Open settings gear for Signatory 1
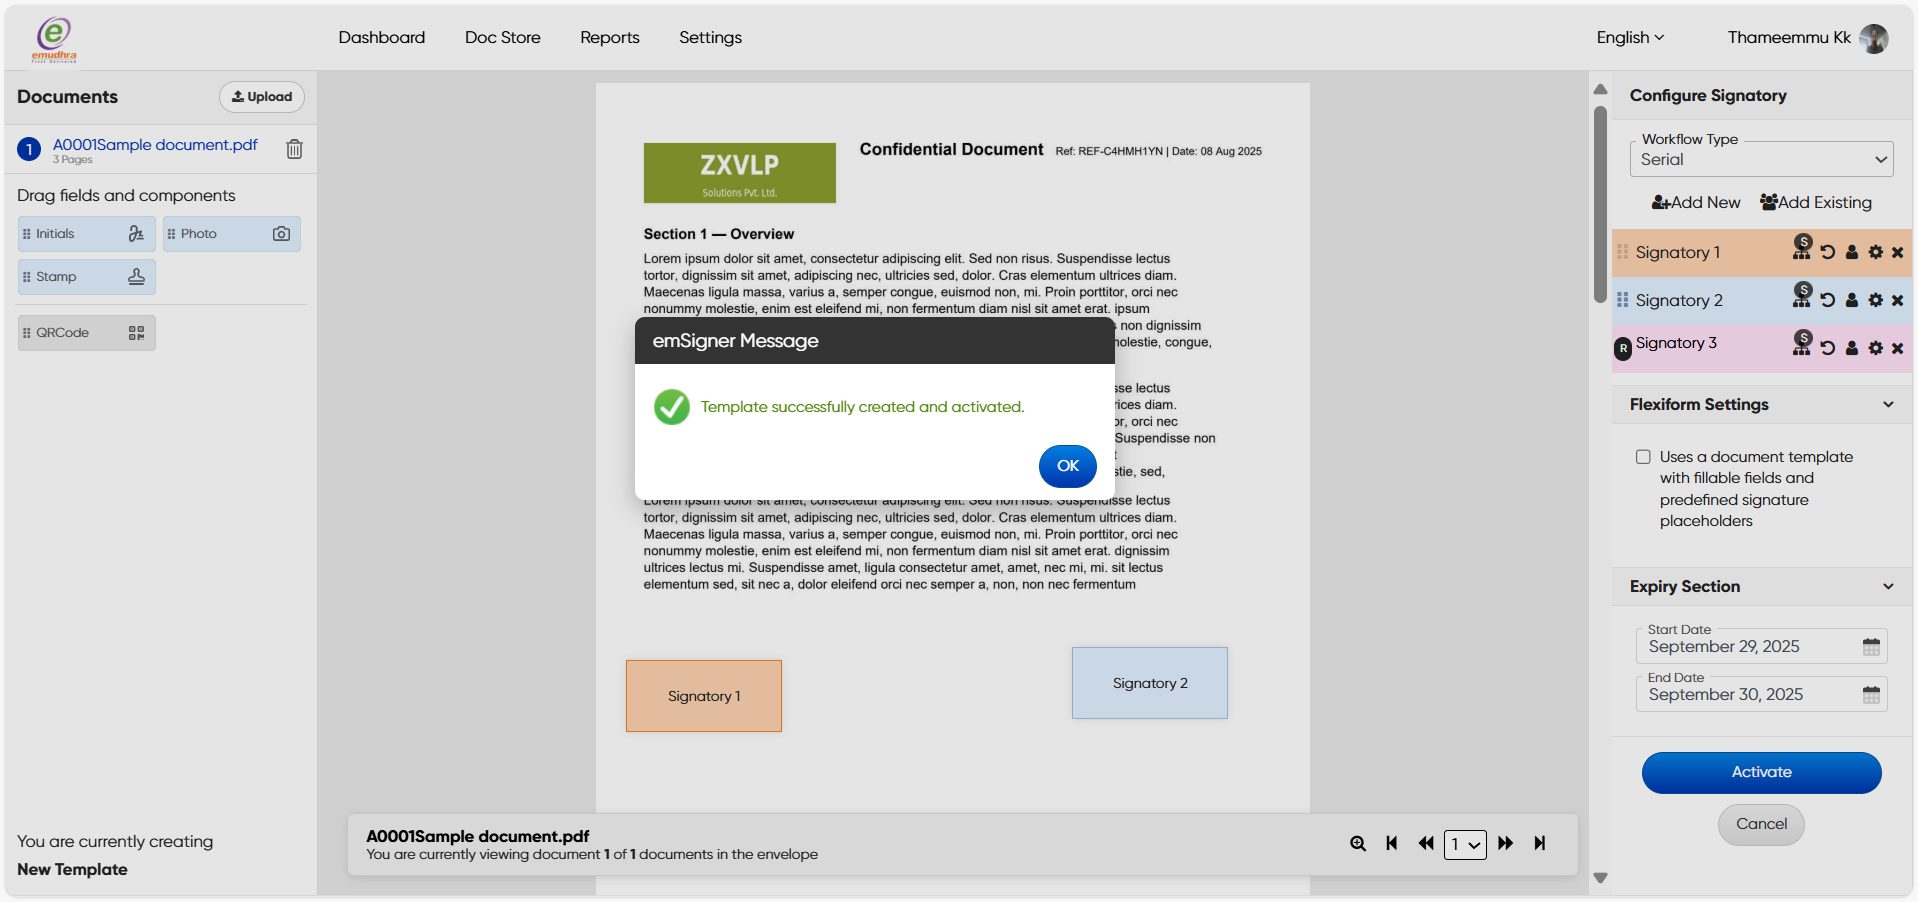The height and width of the screenshot is (902, 1918). 1875,253
